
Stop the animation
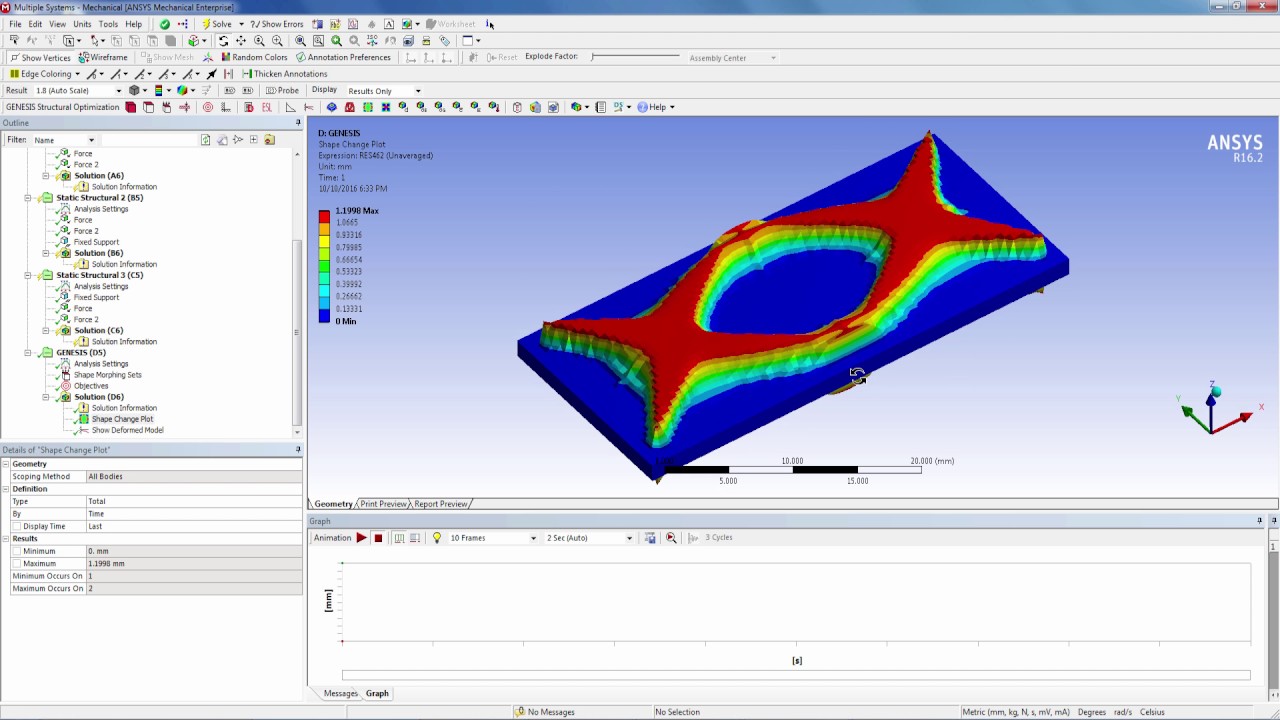[x=378, y=538]
